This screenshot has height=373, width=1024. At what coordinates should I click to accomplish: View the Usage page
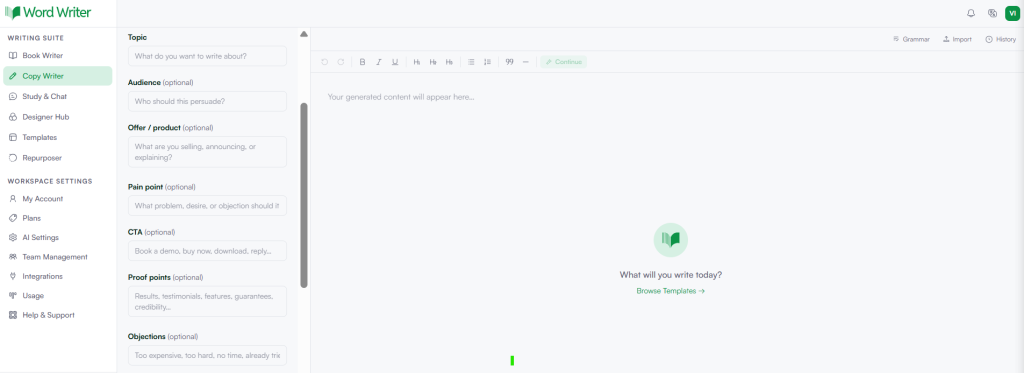pos(57,296)
